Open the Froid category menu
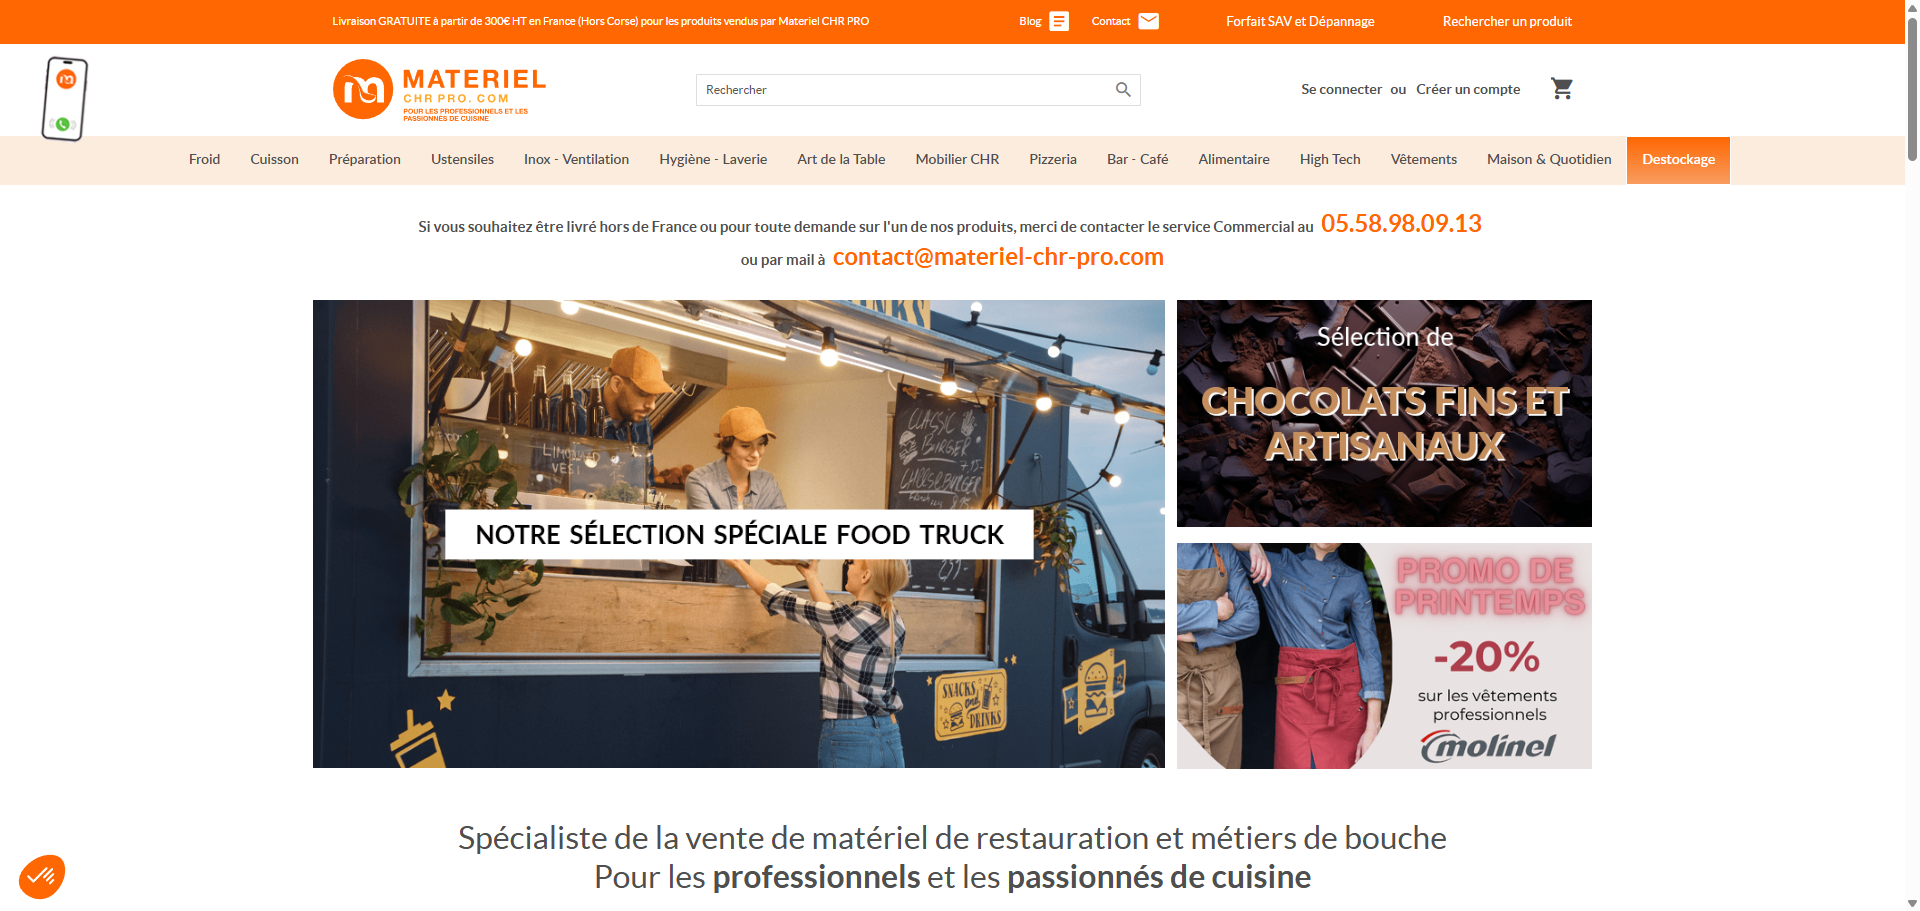This screenshot has width=1920, height=911. [x=204, y=160]
